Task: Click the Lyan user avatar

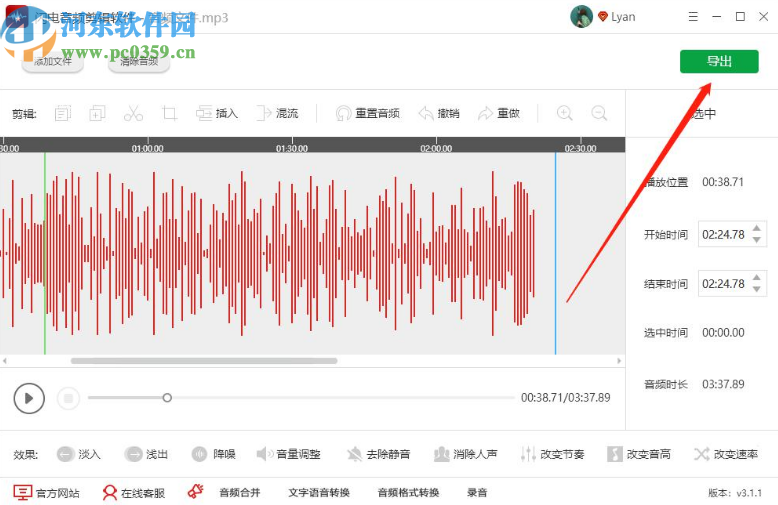Action: click(582, 16)
